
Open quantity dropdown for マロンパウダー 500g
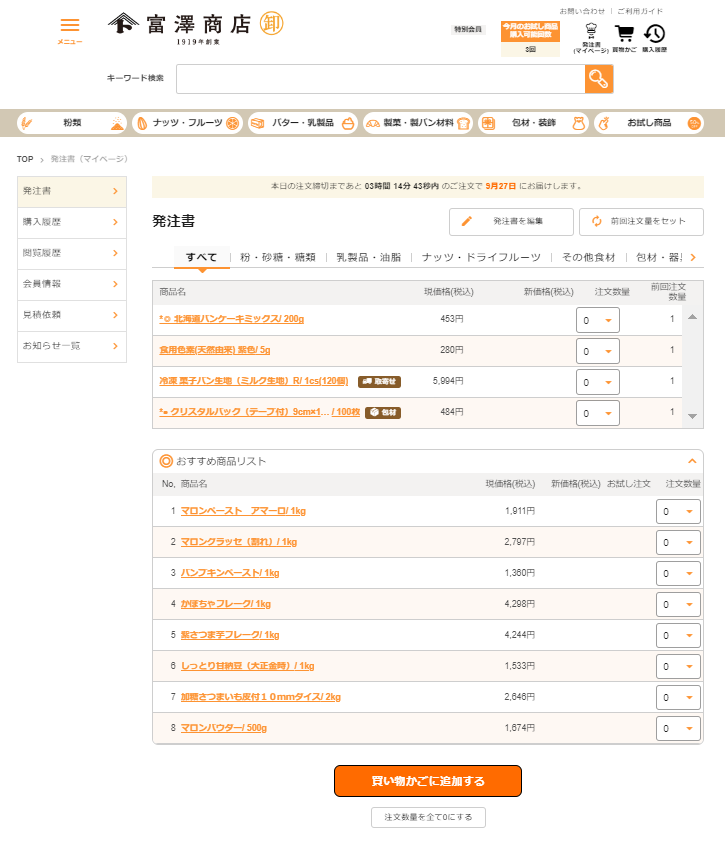pos(678,729)
